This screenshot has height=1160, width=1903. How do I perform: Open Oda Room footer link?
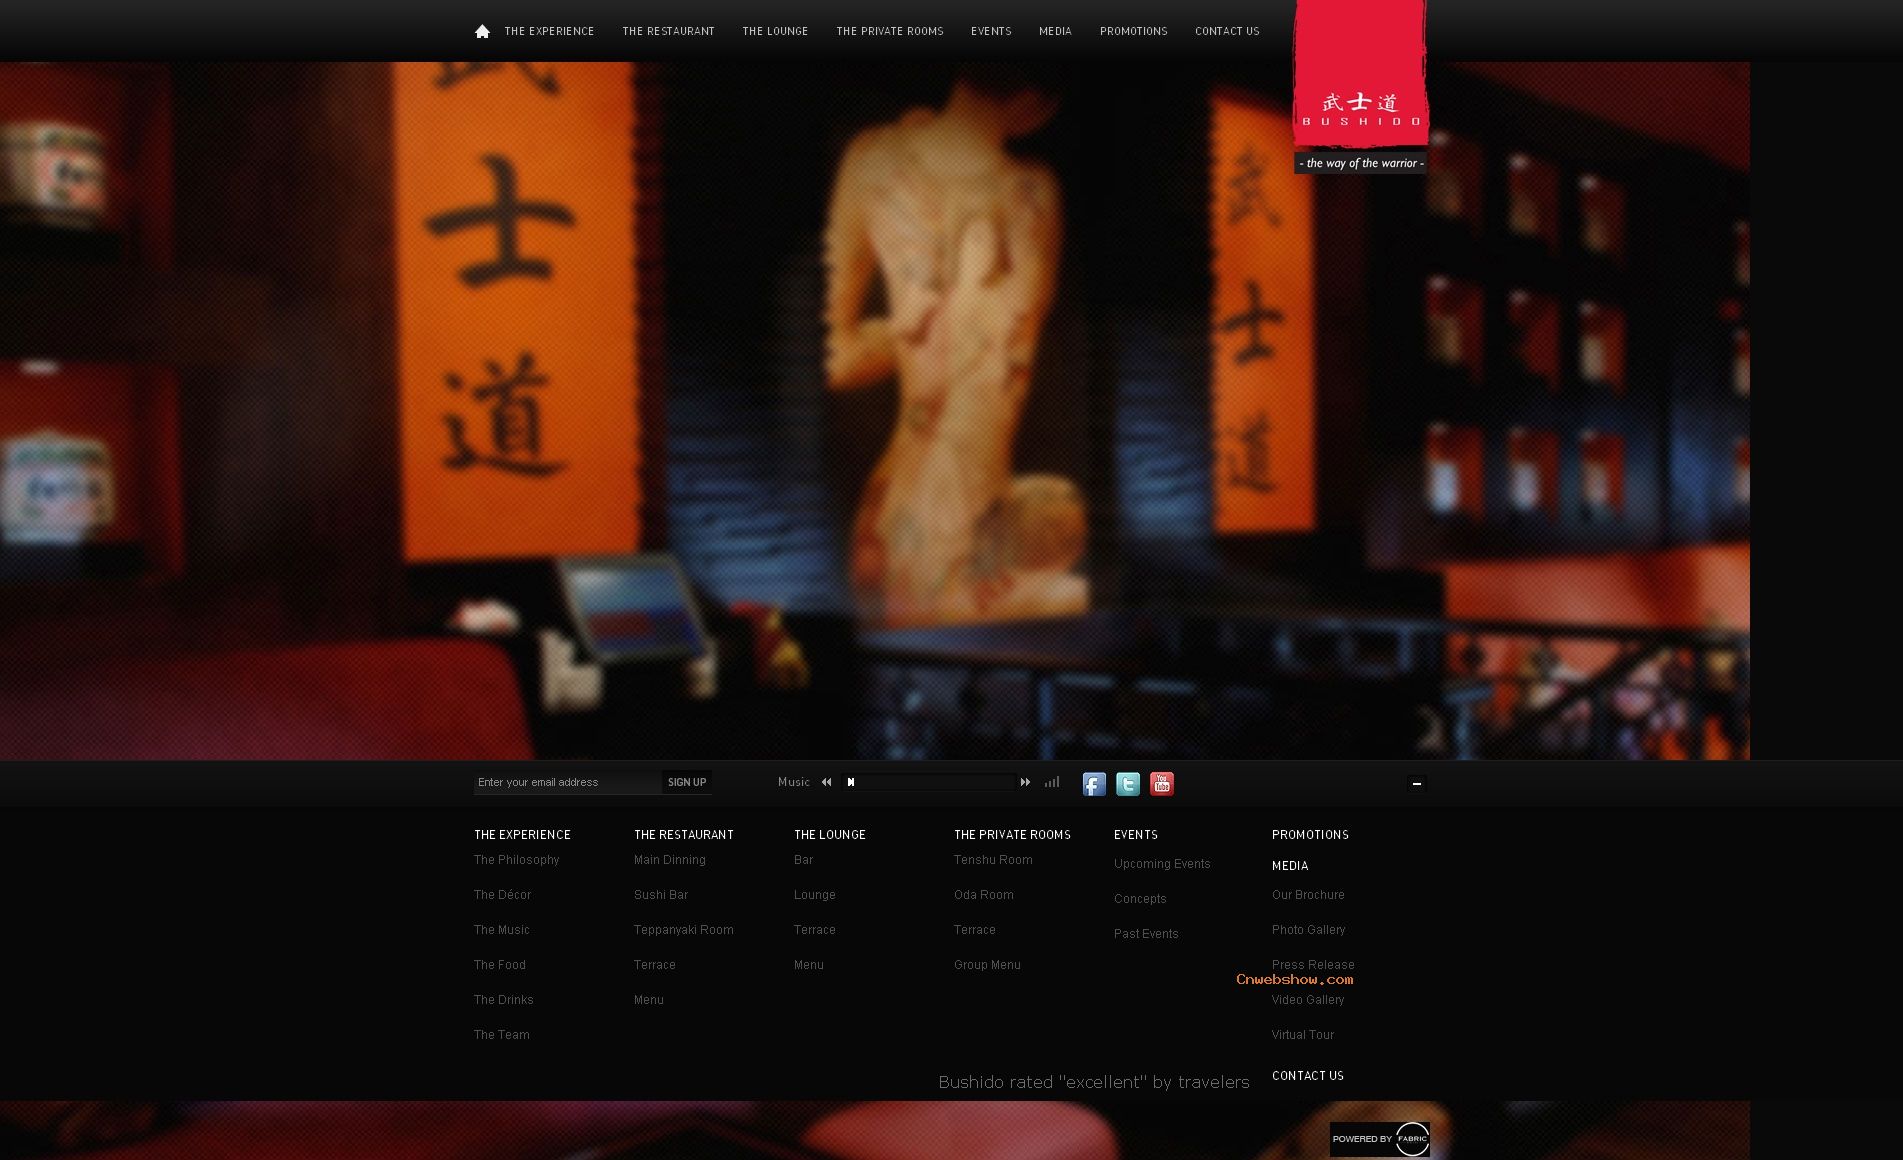[983, 895]
